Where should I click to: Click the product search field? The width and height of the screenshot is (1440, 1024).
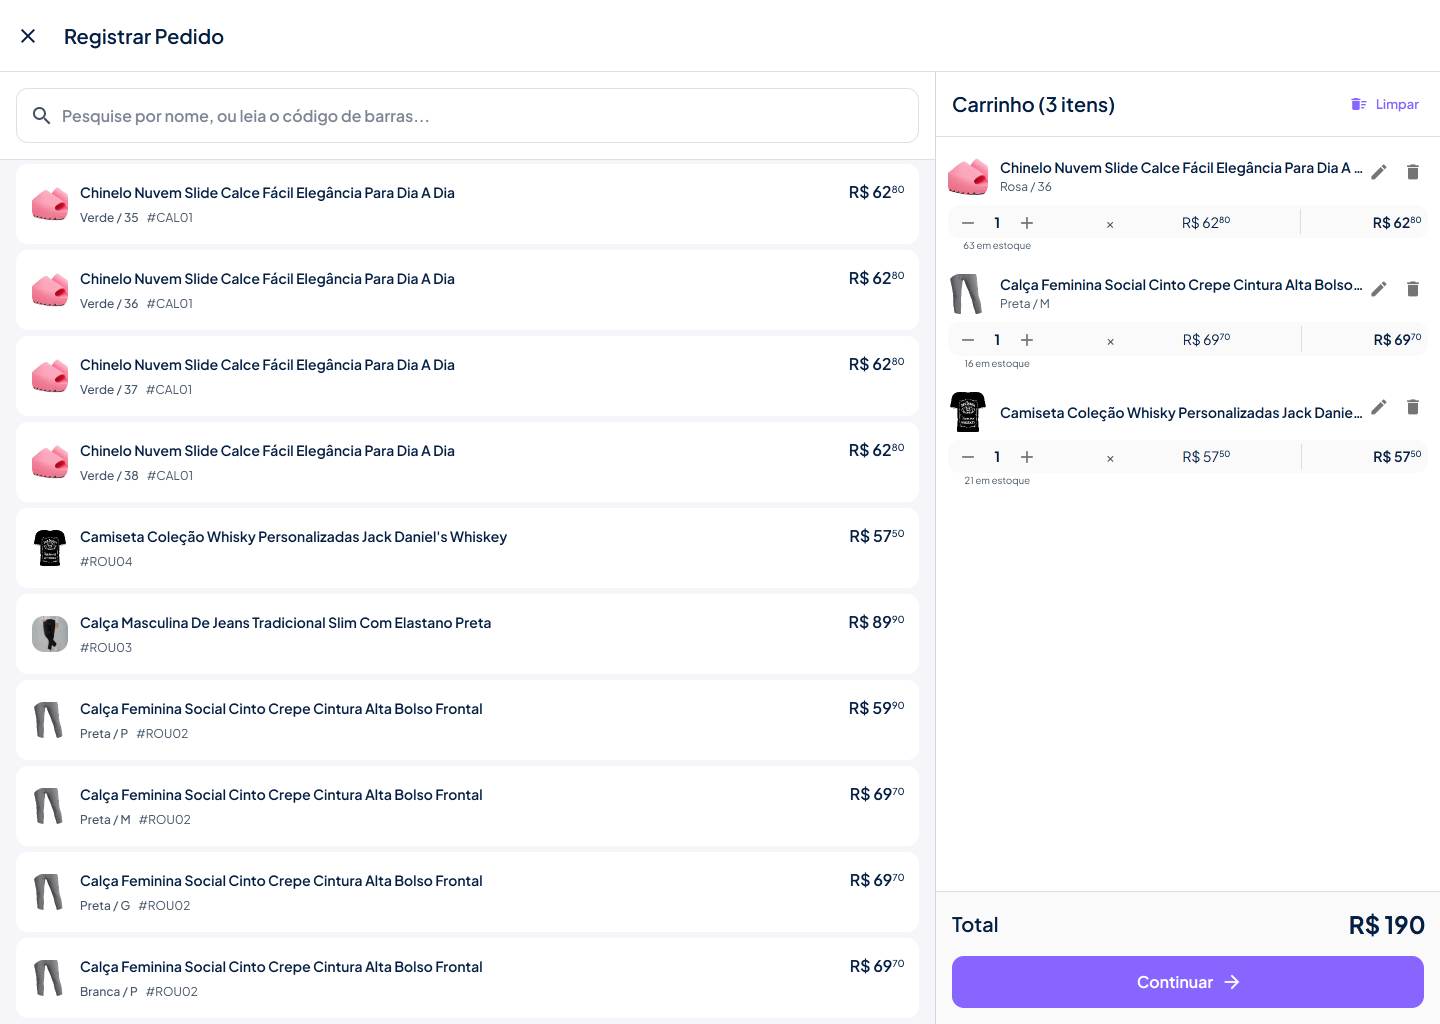(467, 116)
